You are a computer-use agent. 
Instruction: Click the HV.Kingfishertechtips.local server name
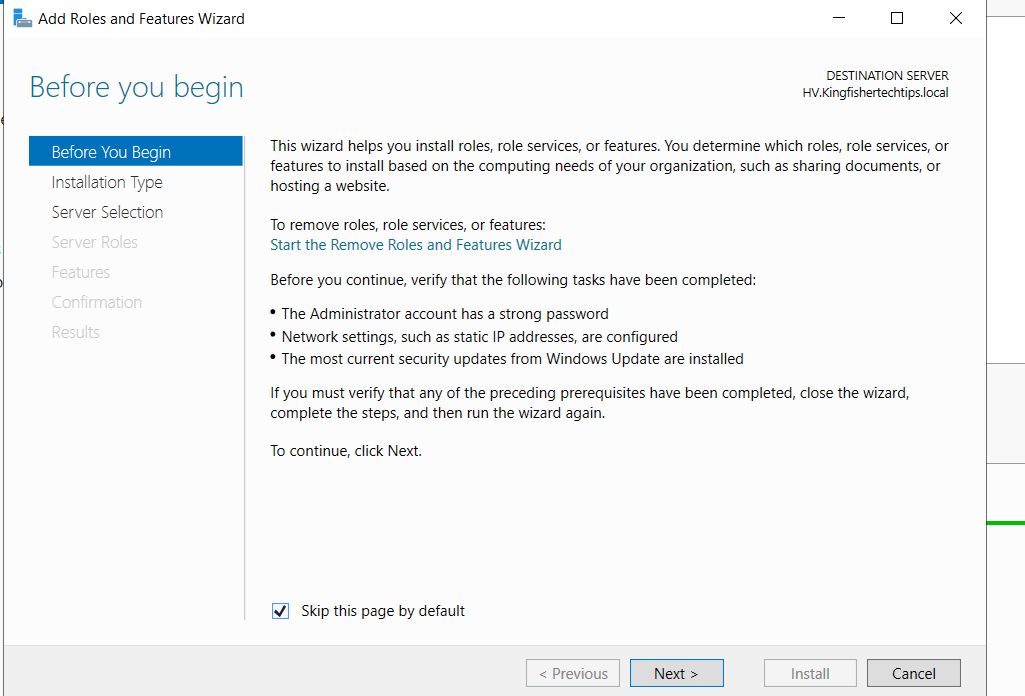tap(875, 93)
